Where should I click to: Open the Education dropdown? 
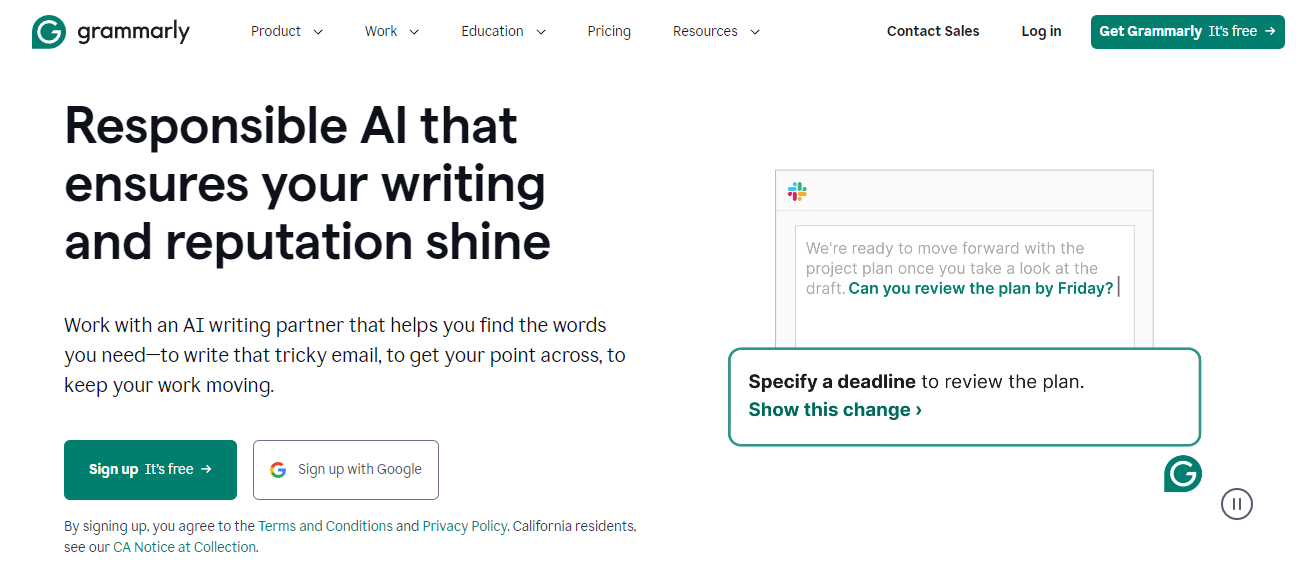(503, 31)
